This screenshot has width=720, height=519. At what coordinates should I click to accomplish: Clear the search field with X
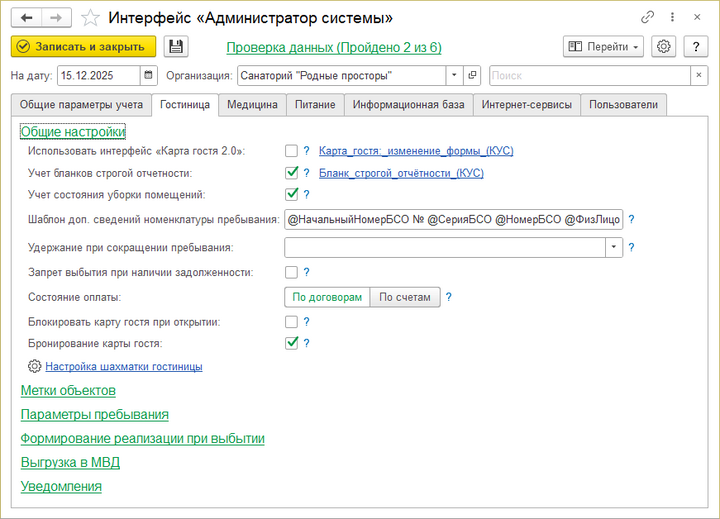click(x=698, y=75)
